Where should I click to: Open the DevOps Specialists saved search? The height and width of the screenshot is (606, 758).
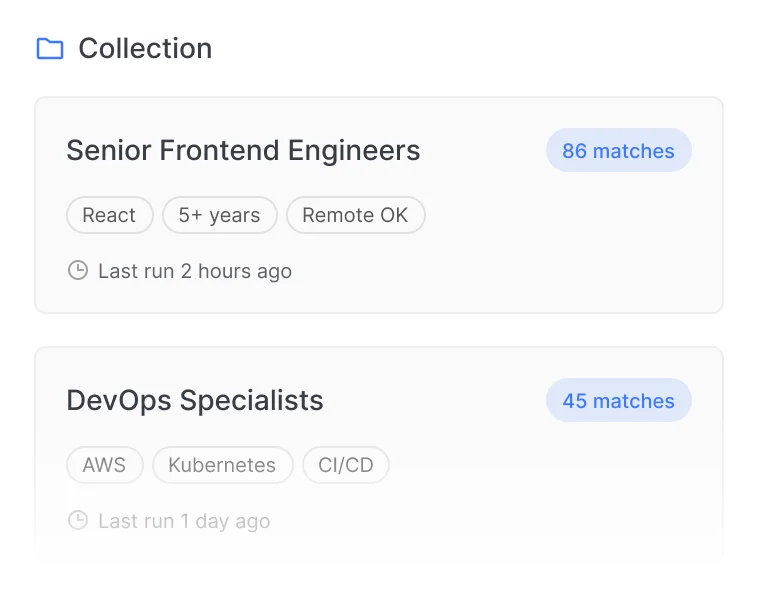point(195,400)
